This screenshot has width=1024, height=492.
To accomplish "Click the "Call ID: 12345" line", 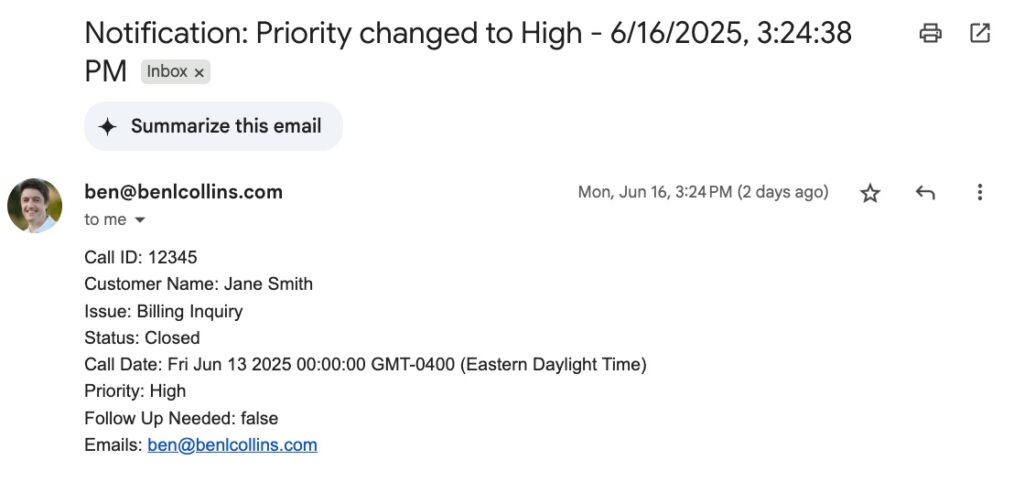I will pyautogui.click(x=141, y=257).
